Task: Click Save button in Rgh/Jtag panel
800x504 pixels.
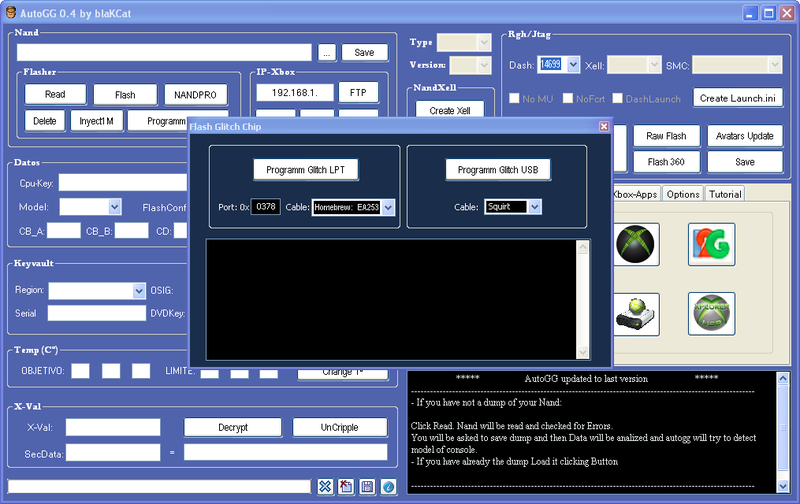Action: tap(745, 162)
